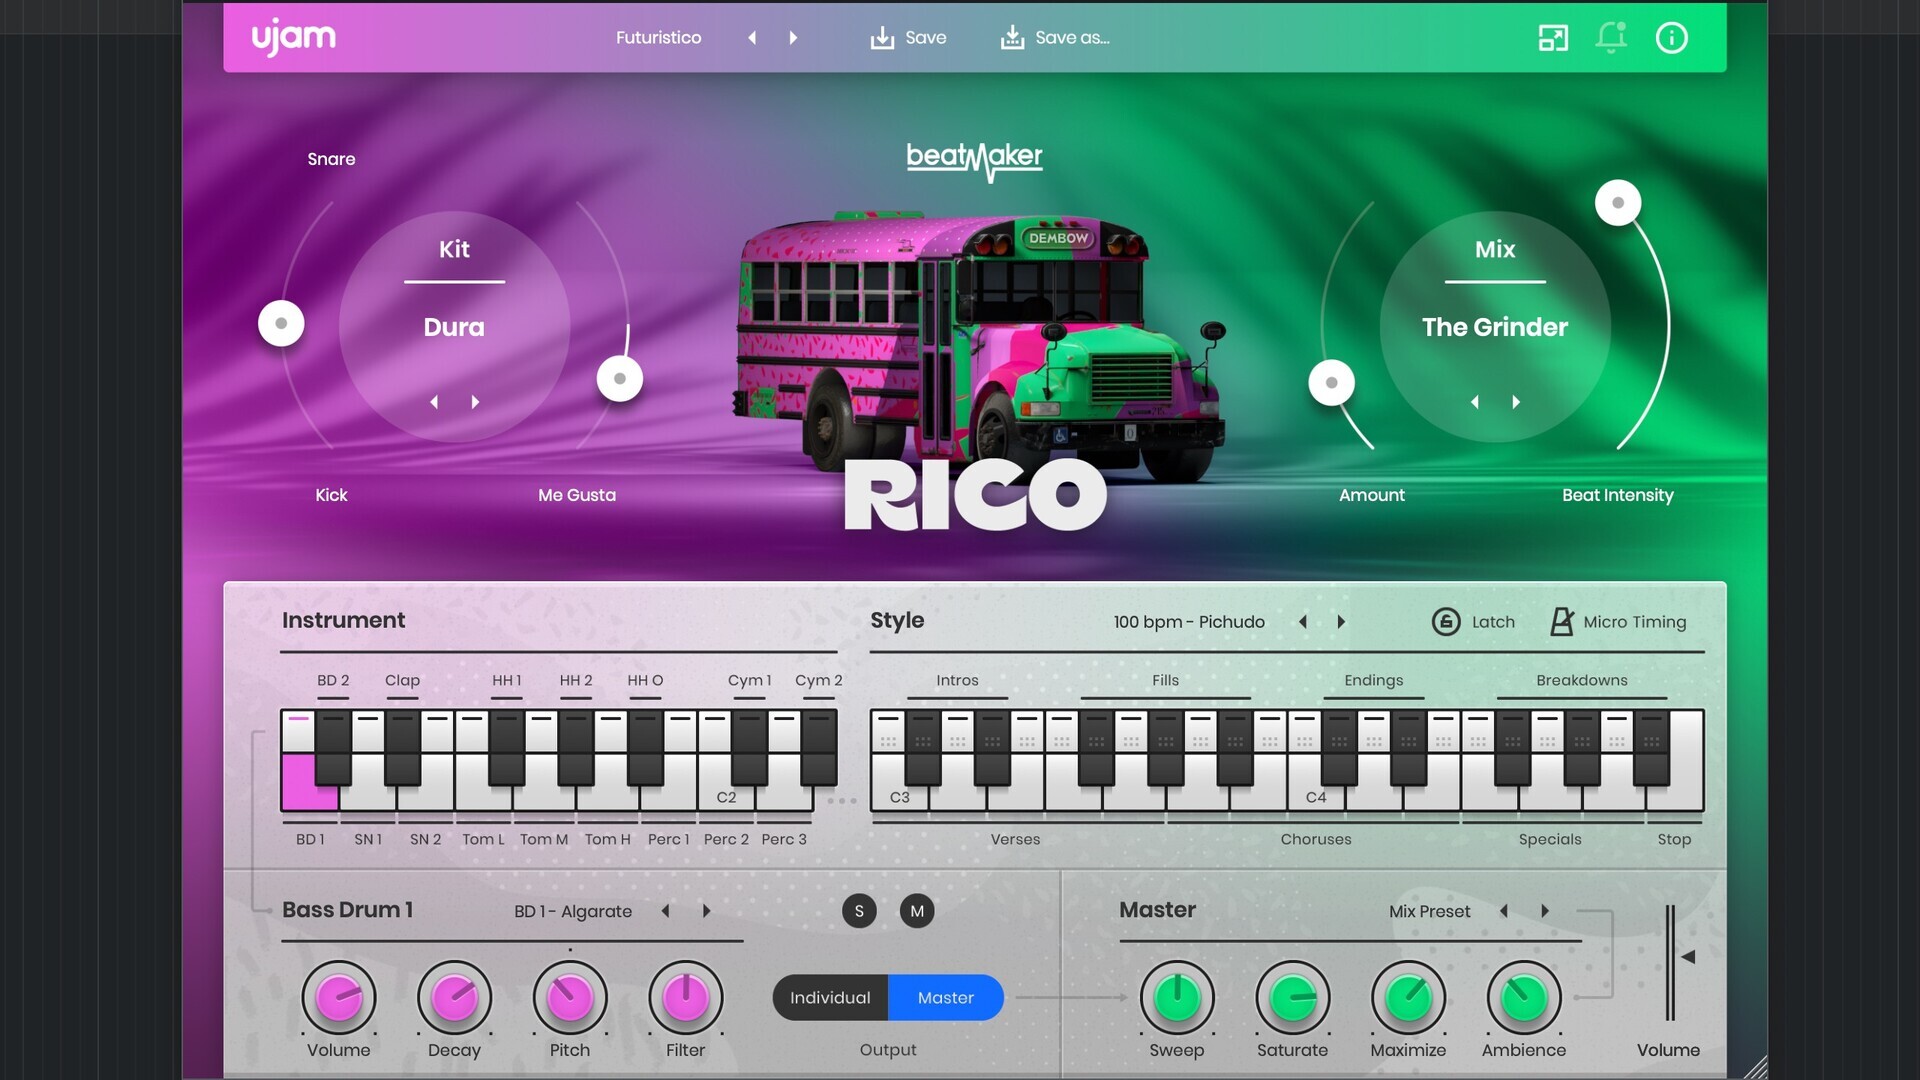
Task: Click the Ambience knob
Action: 1524,998
